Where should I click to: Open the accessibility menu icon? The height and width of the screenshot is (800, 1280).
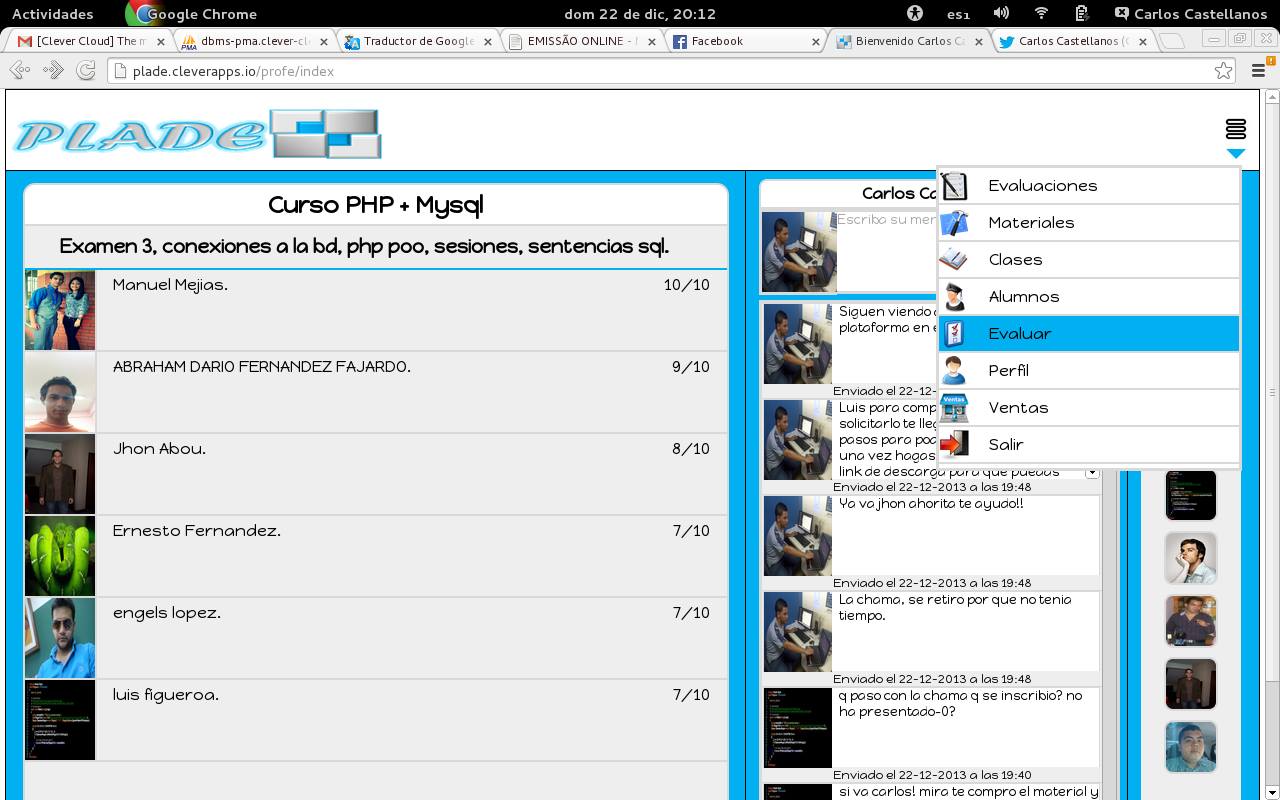914,13
